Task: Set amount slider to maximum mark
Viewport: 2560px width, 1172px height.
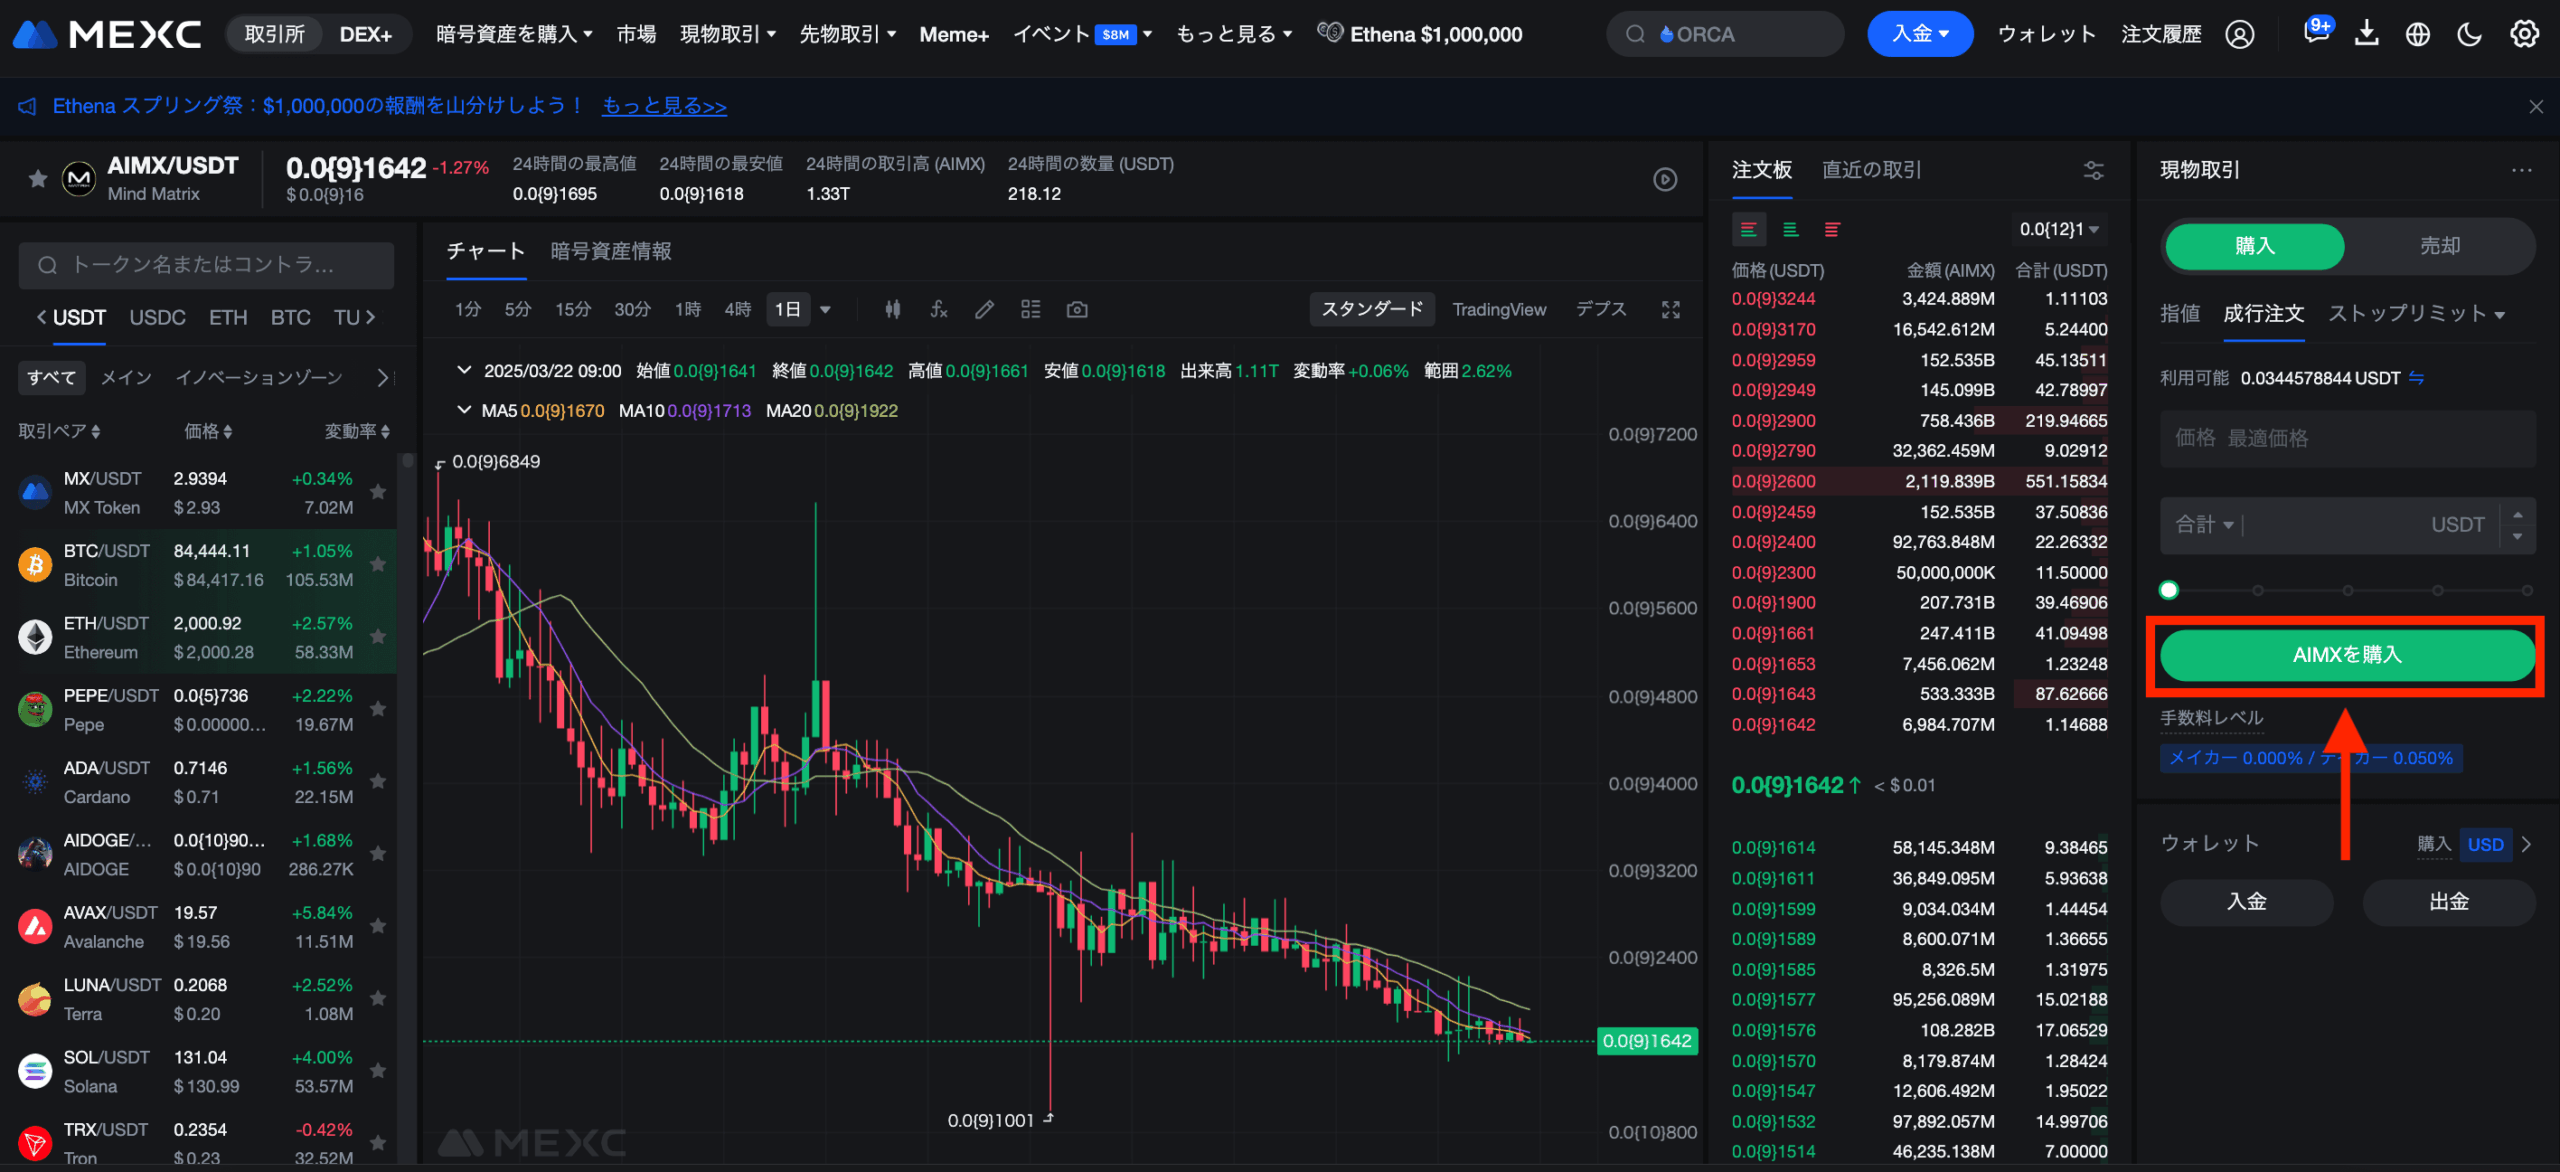Action: click(2526, 590)
